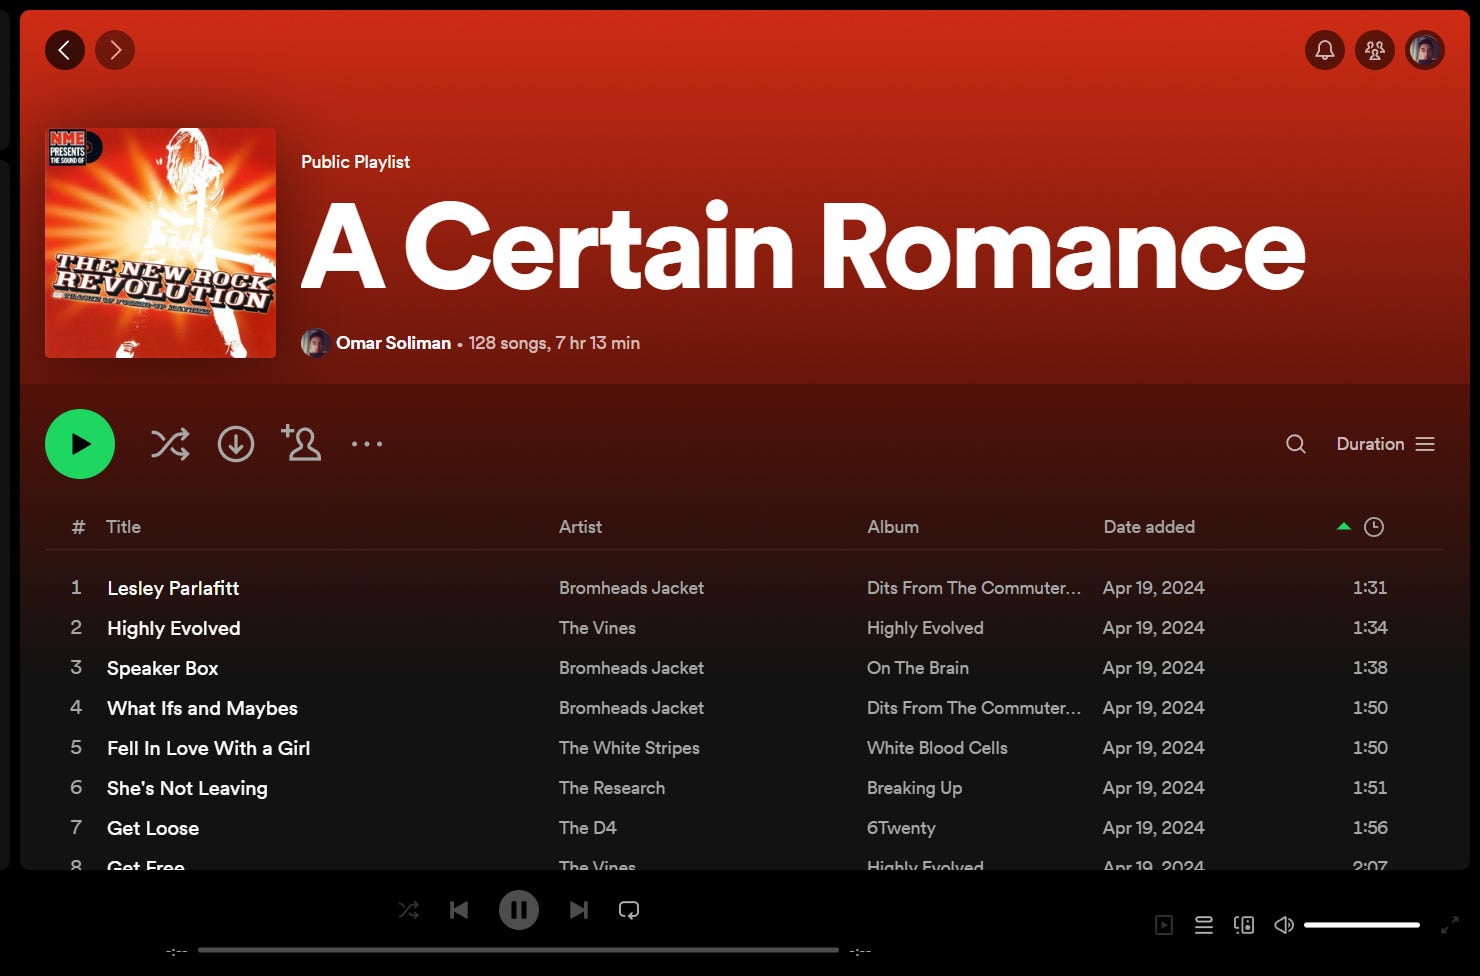Viewport: 1480px width, 976px height.
Task: Select the track Highly Evolved
Action: point(174,628)
